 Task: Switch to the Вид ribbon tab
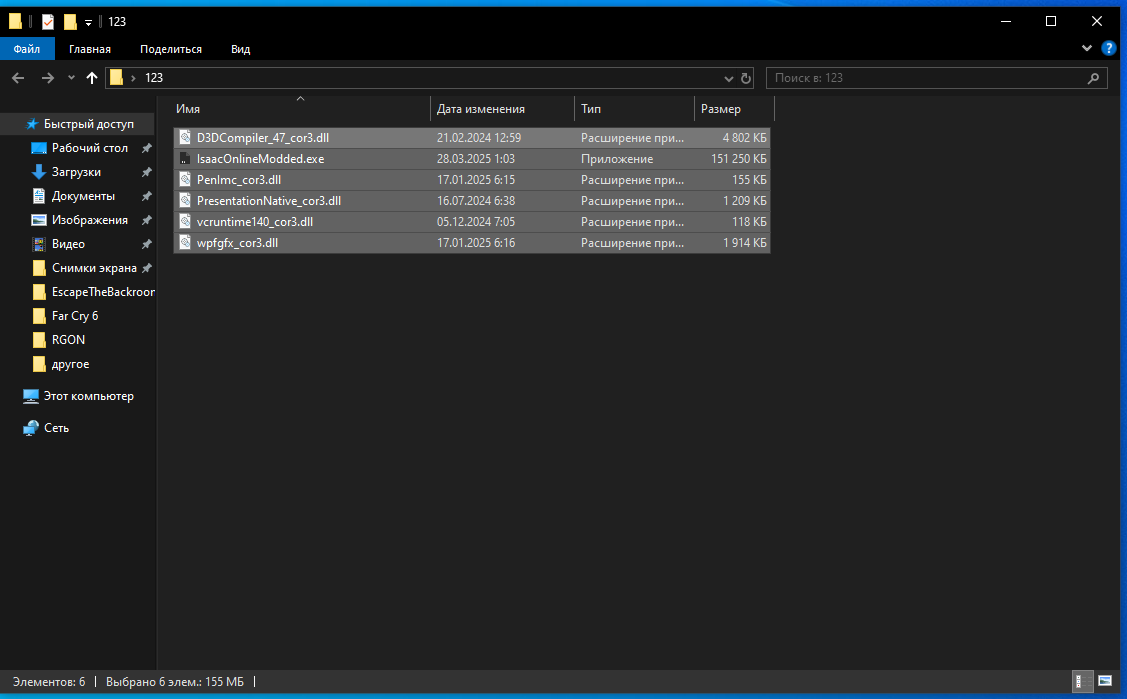240,49
